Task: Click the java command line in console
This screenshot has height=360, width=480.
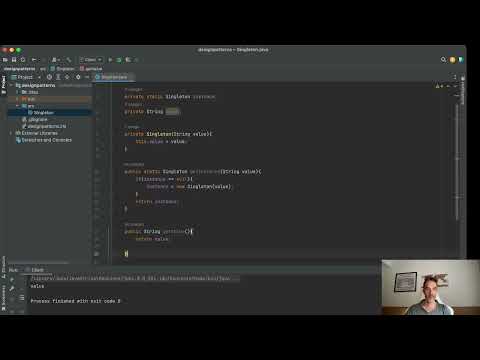Action: tap(135, 278)
